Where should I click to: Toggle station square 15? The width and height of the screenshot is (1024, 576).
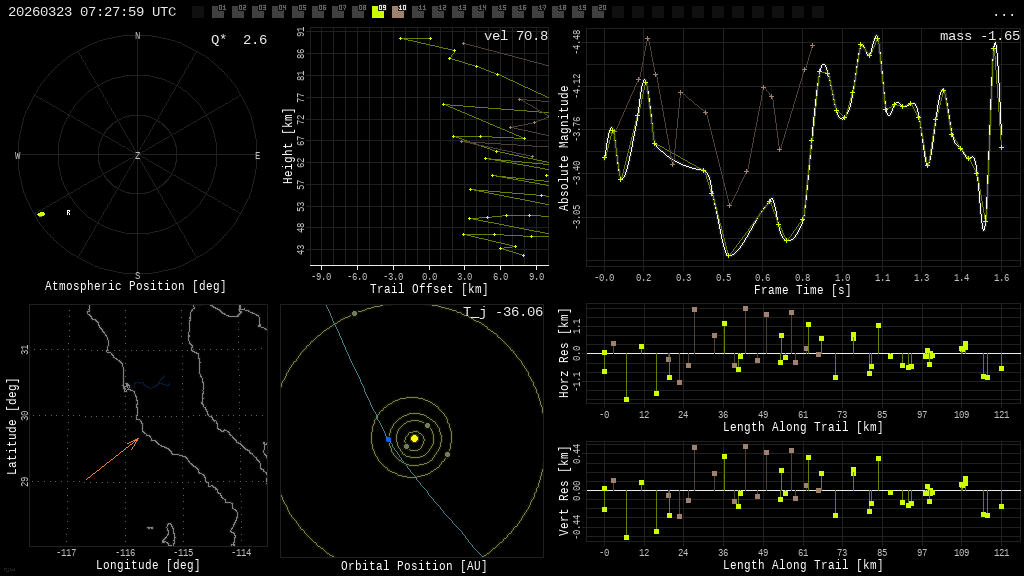pyautogui.click(x=498, y=12)
